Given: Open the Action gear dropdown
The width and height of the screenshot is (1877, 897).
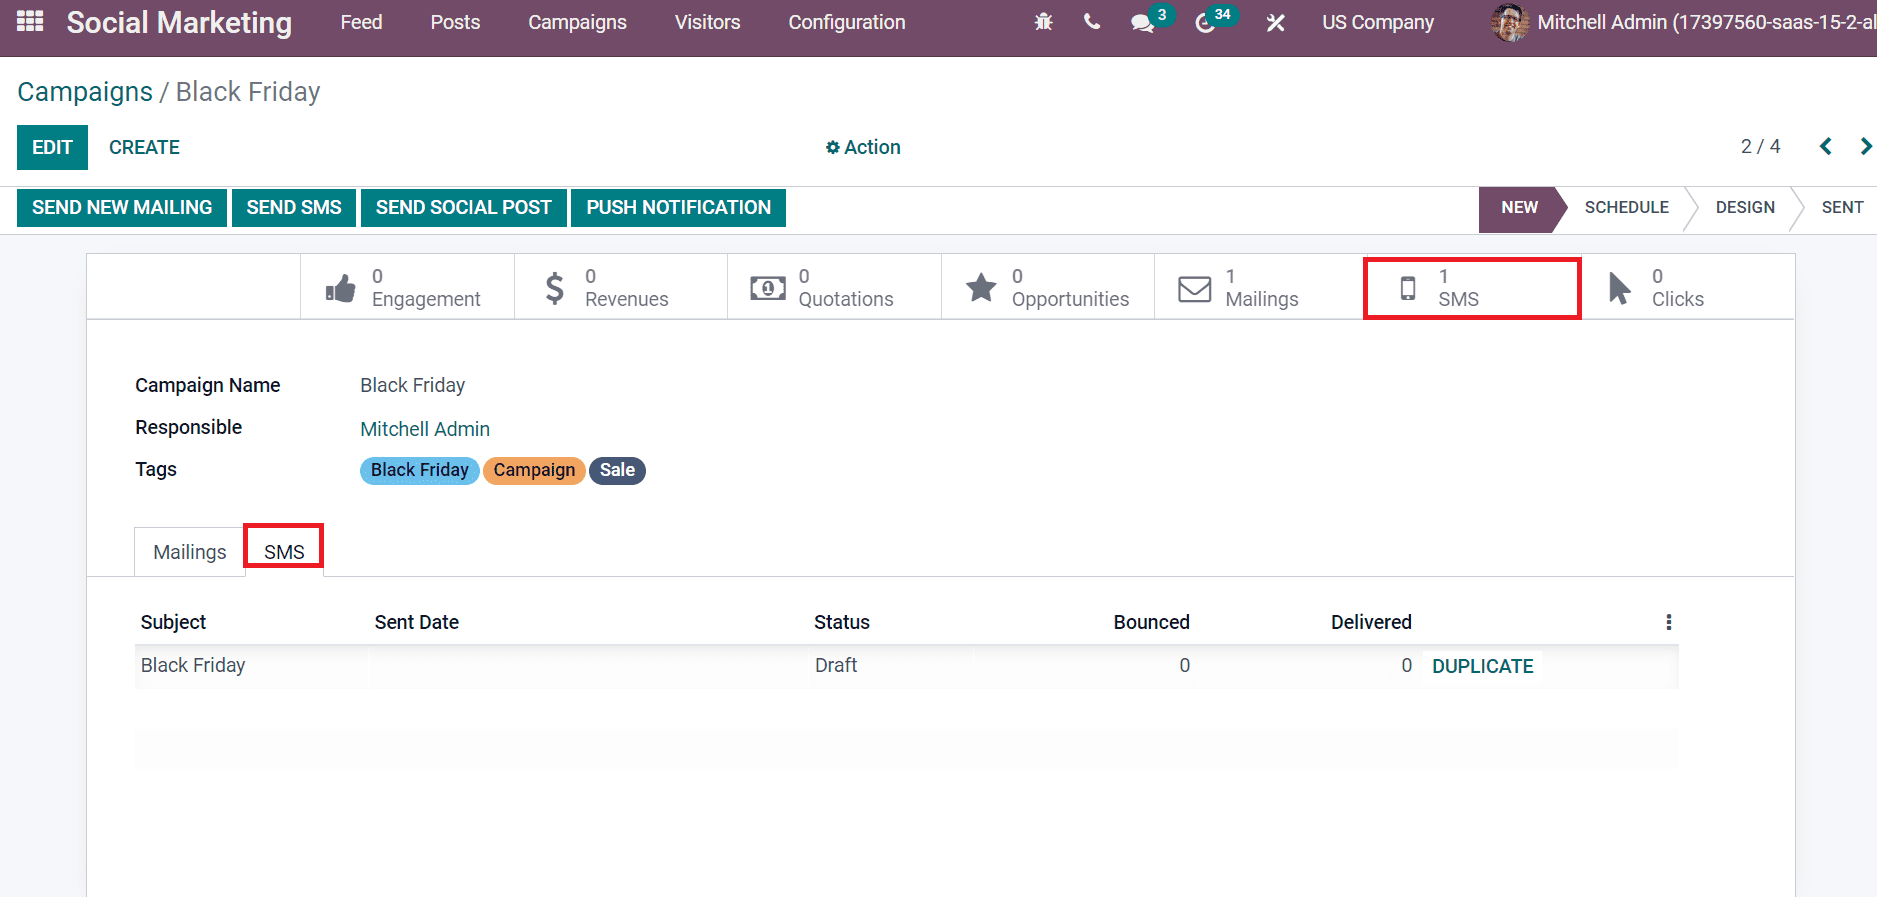Looking at the screenshot, I should (x=863, y=147).
